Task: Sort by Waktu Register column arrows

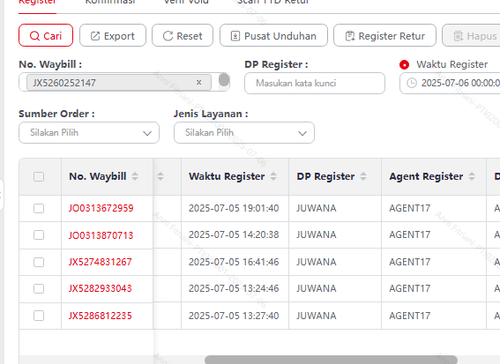Action: tap(273, 176)
